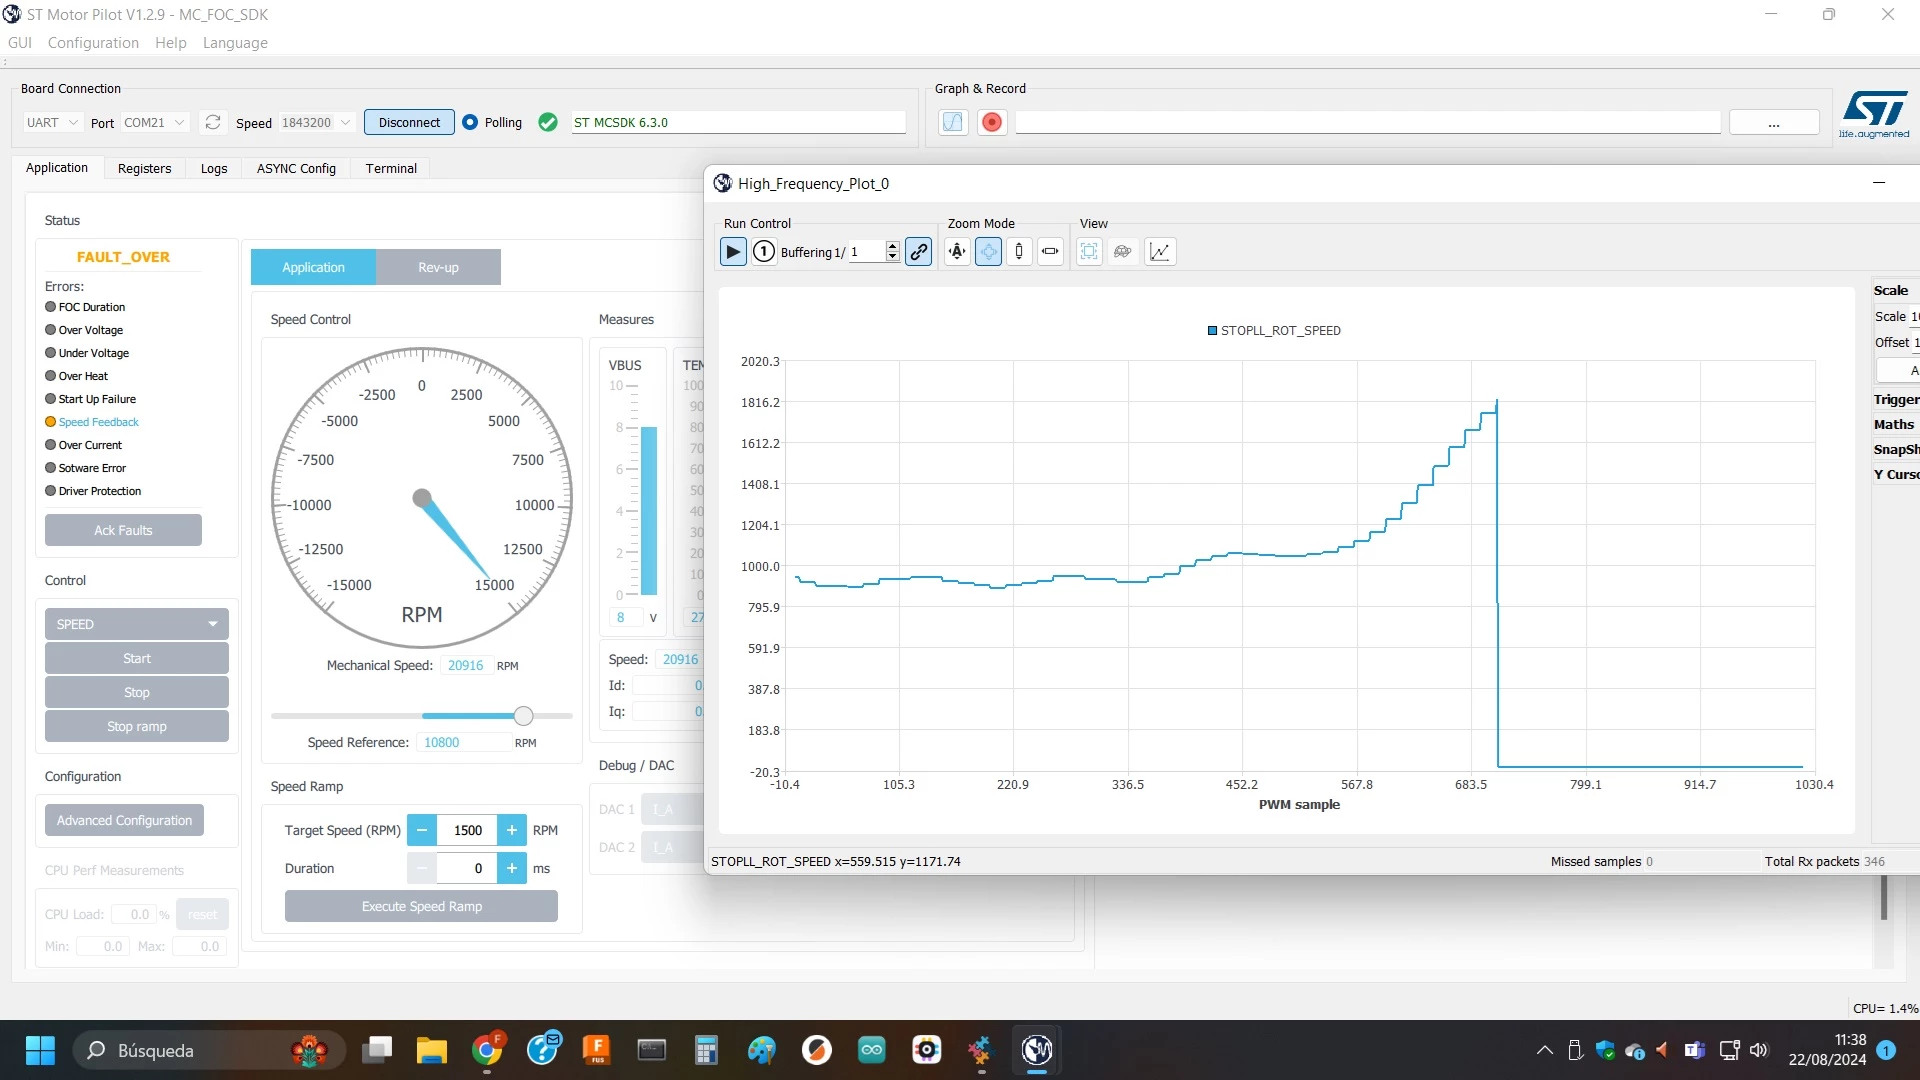Open the GUI menu
The image size is (1920, 1080).
20,43
